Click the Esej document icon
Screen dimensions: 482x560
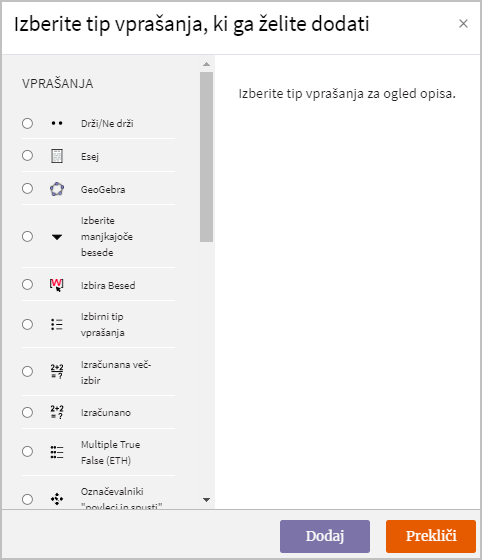click(57, 156)
